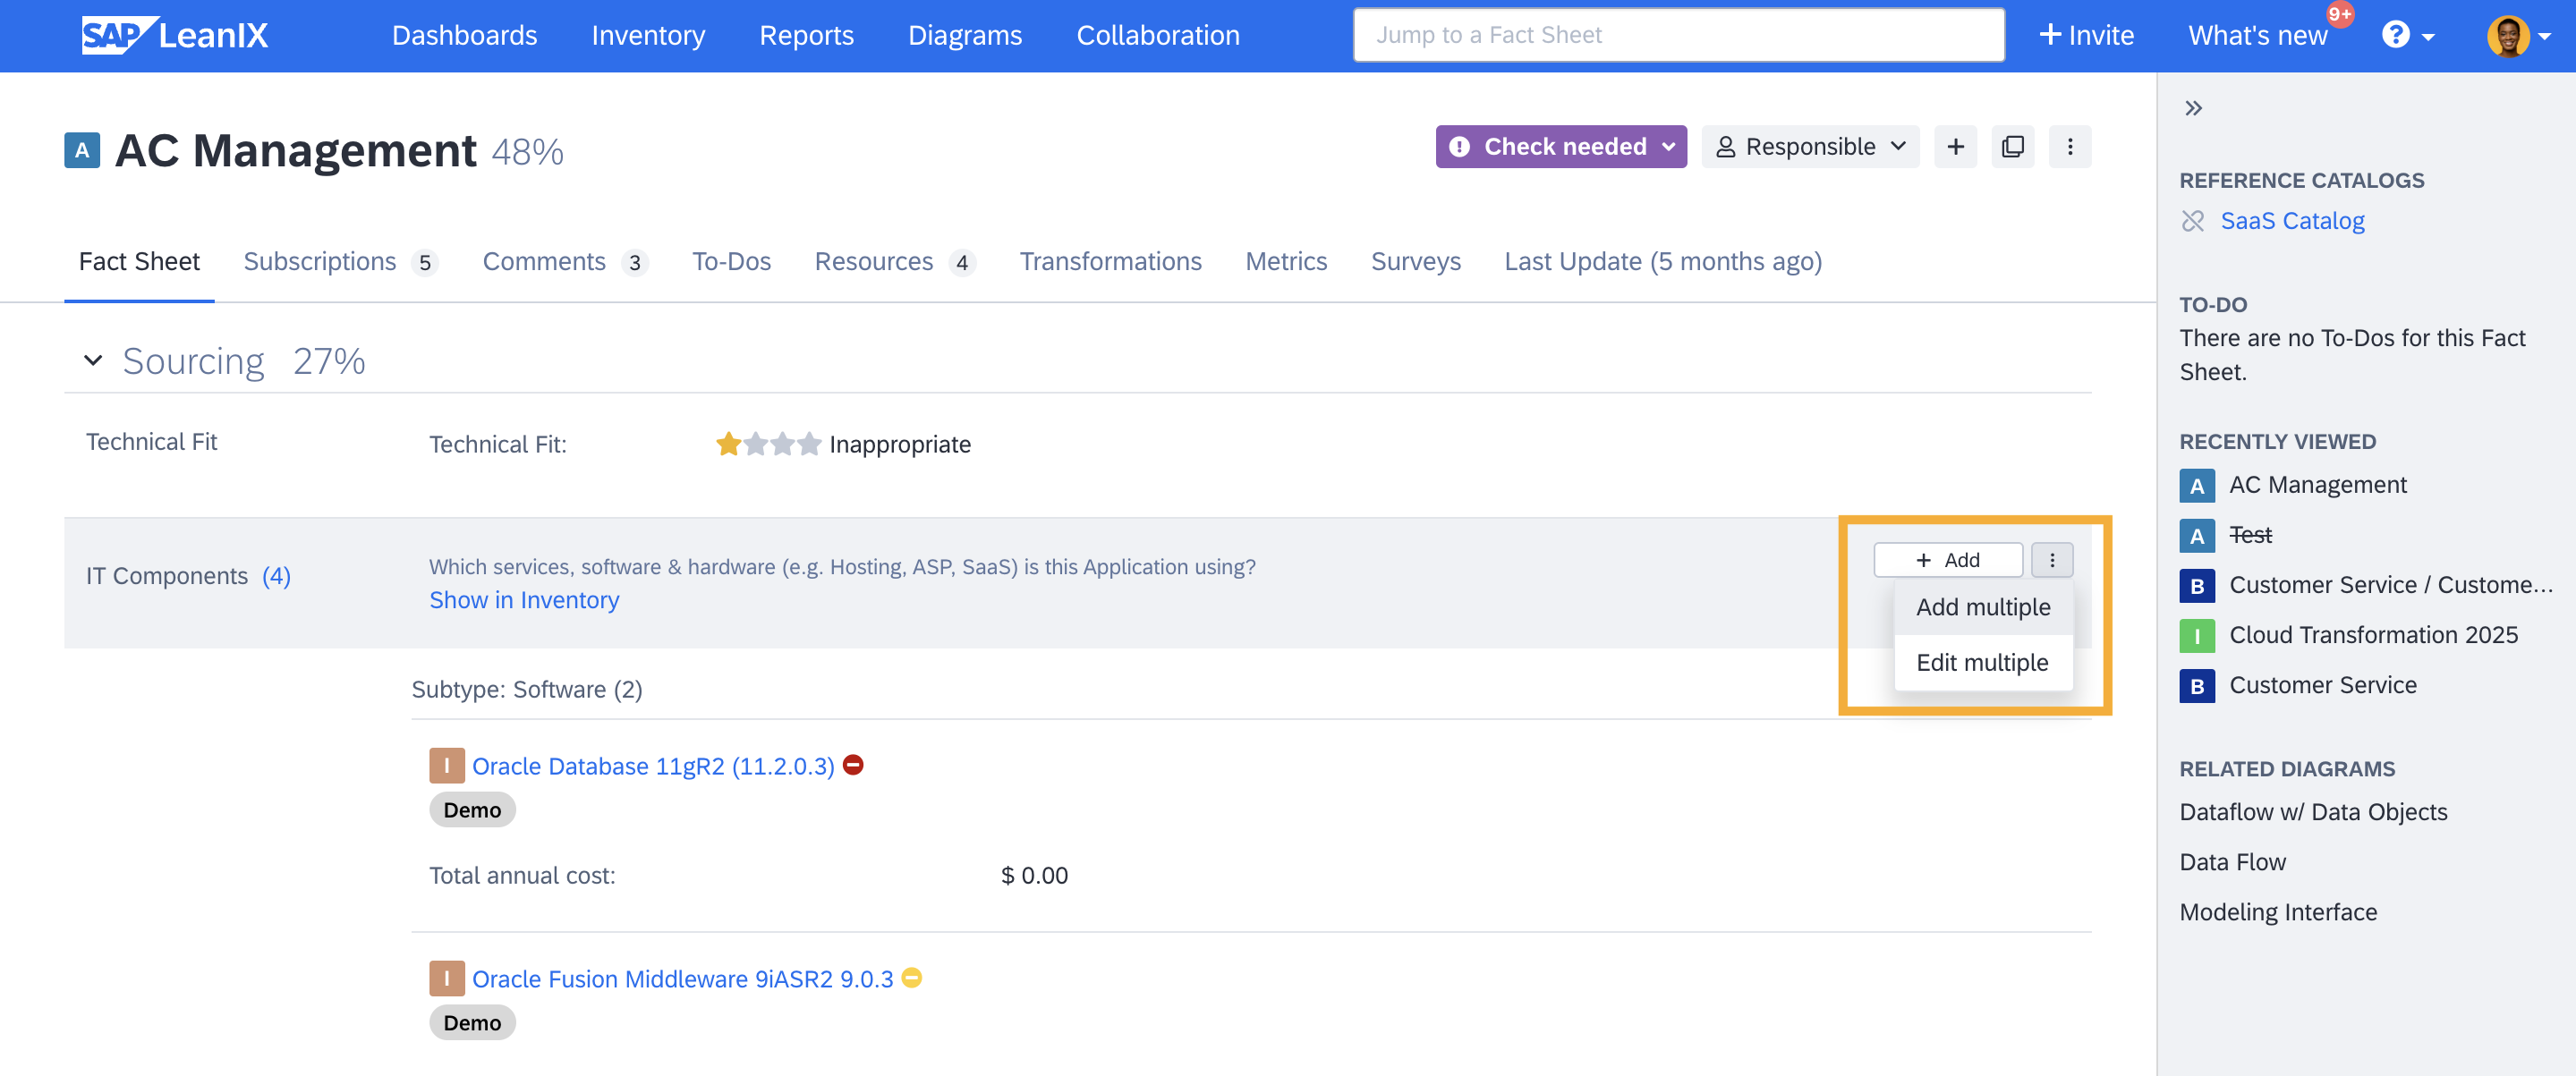
Task: Switch to the Subscriptions tab
Action: coord(340,262)
